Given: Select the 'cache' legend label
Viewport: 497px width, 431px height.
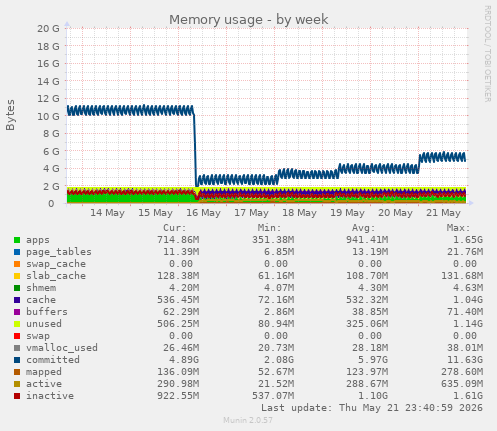Looking at the screenshot, I should [41, 300].
